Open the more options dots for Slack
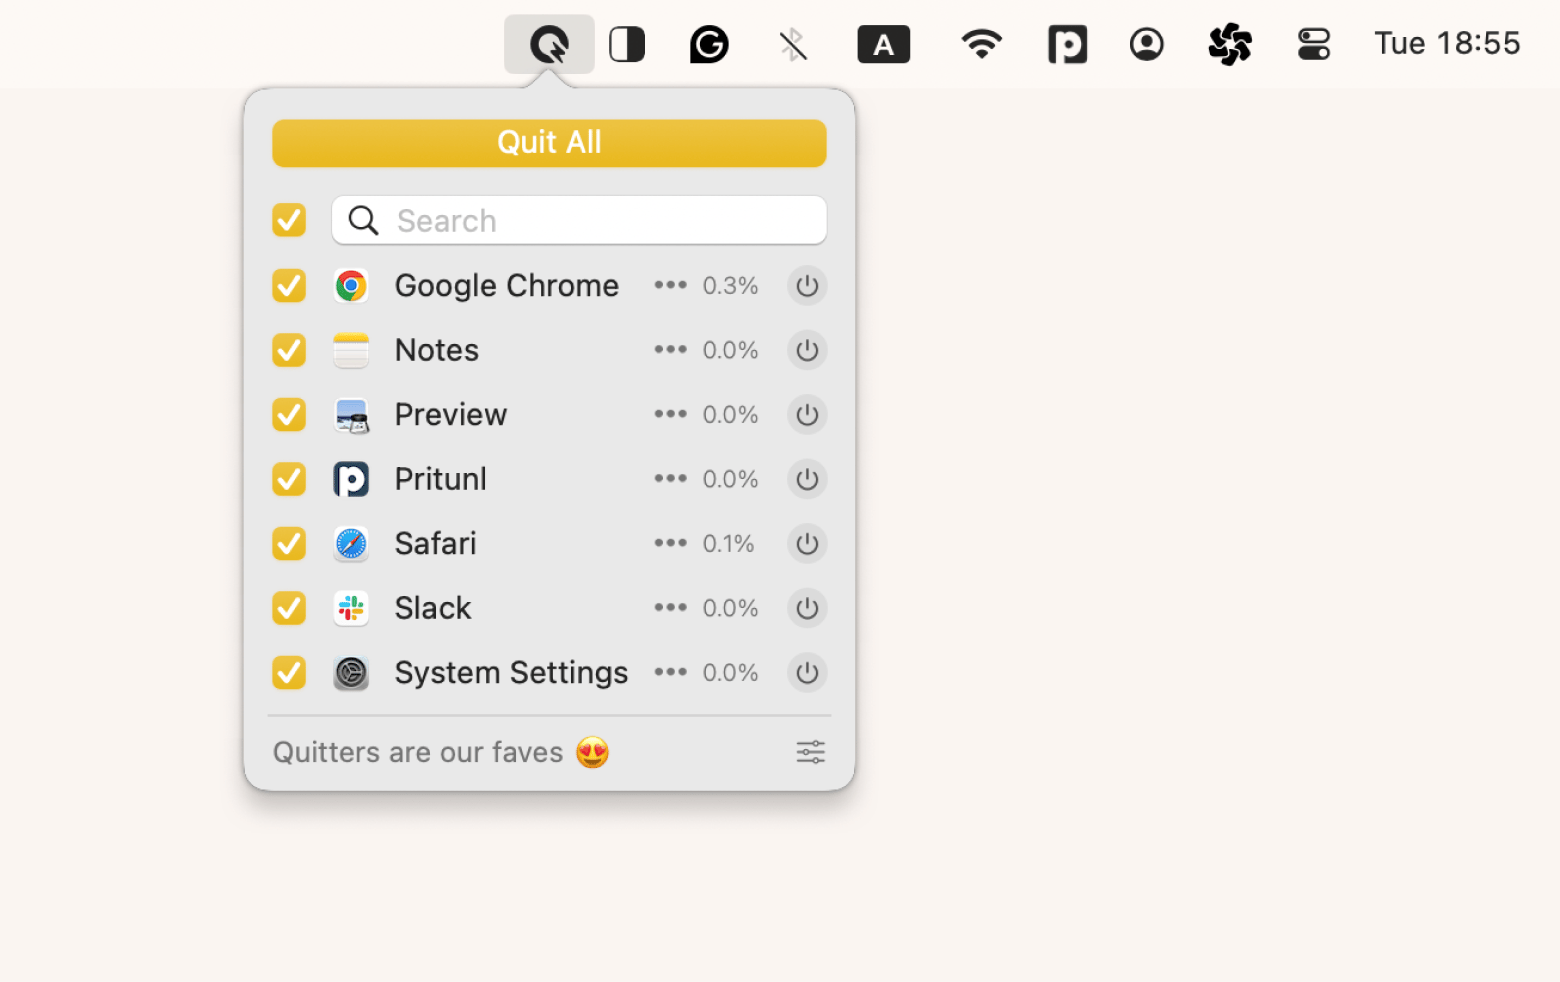1560x982 pixels. pyautogui.click(x=670, y=608)
